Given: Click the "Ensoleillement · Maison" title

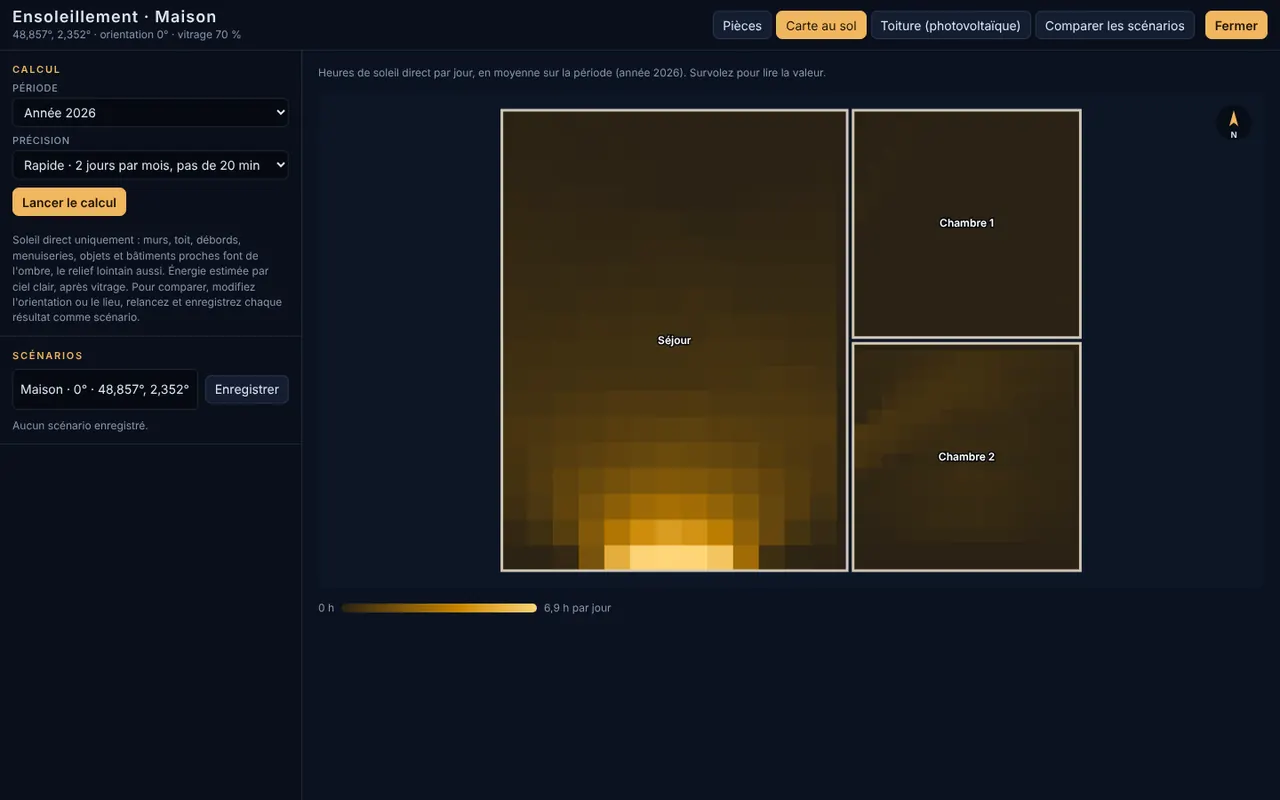Looking at the screenshot, I should click(114, 16).
